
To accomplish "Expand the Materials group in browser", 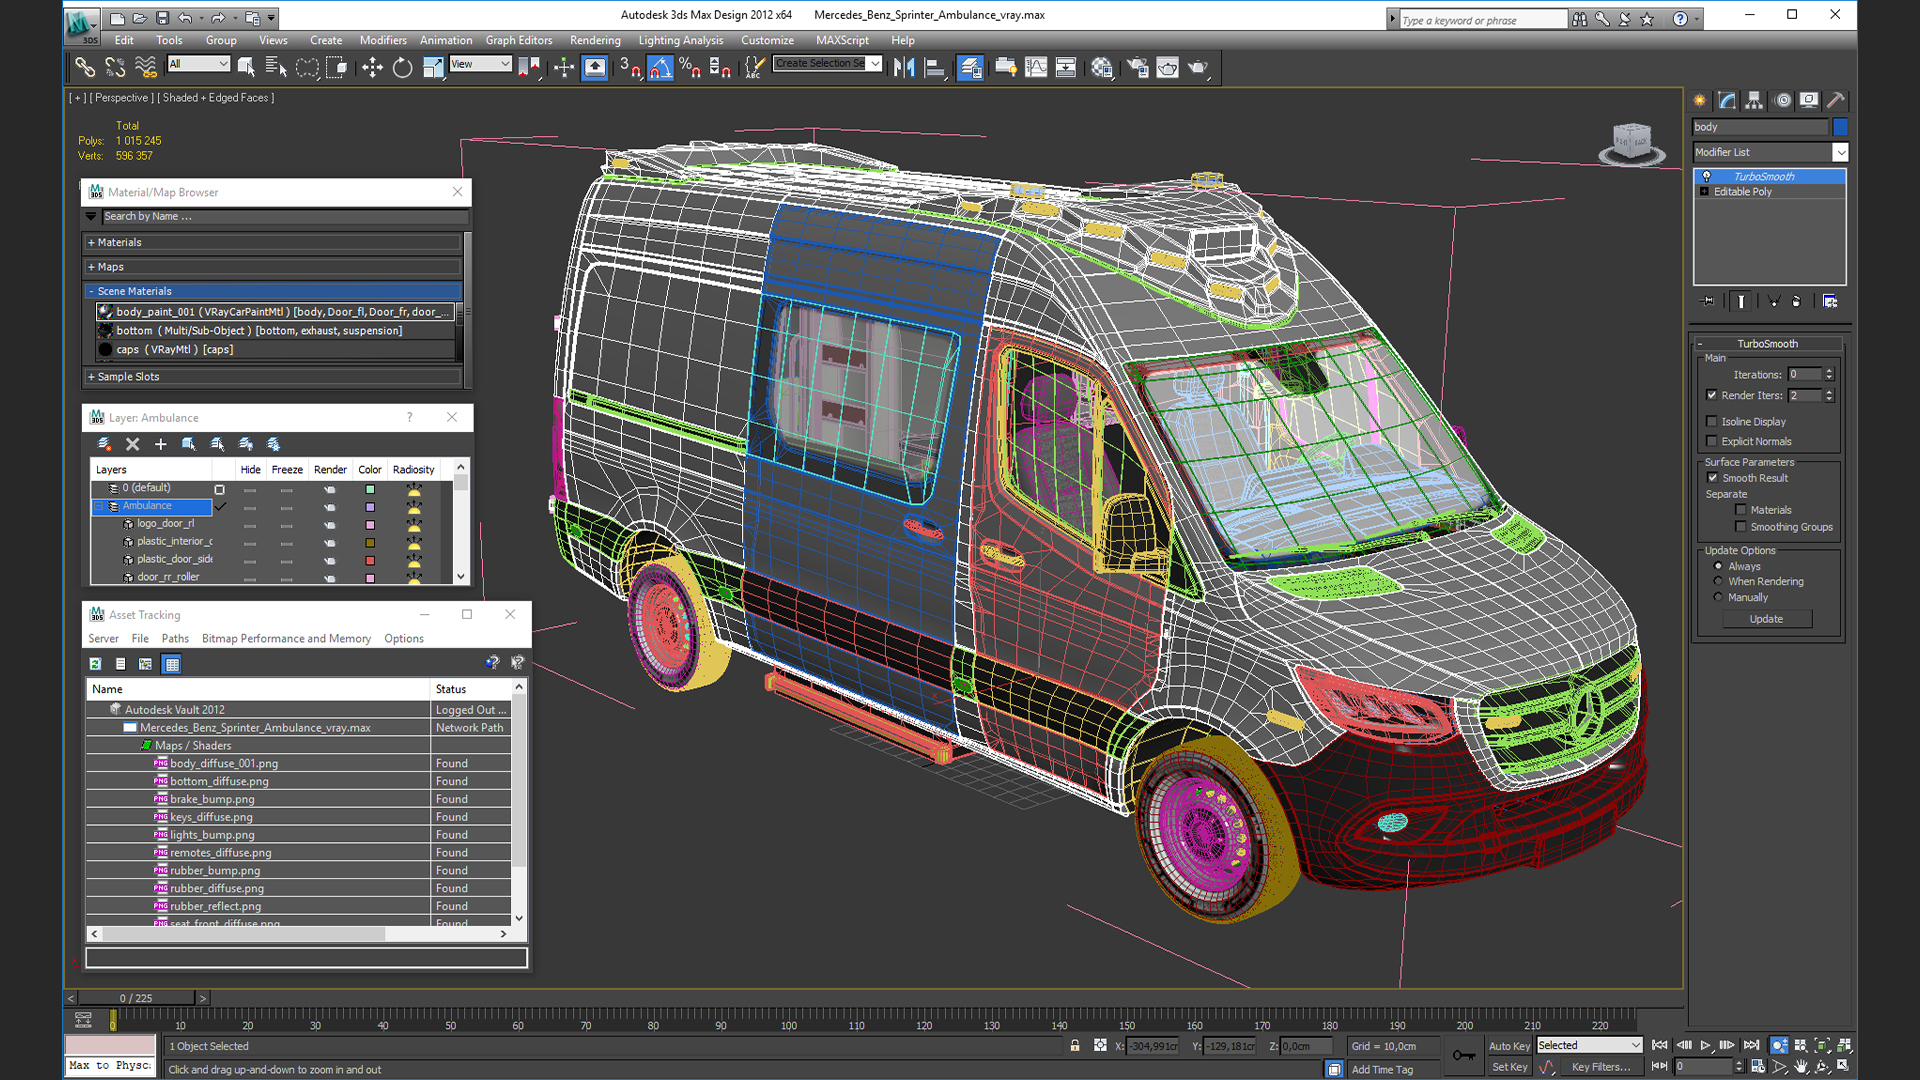I will tap(273, 242).
